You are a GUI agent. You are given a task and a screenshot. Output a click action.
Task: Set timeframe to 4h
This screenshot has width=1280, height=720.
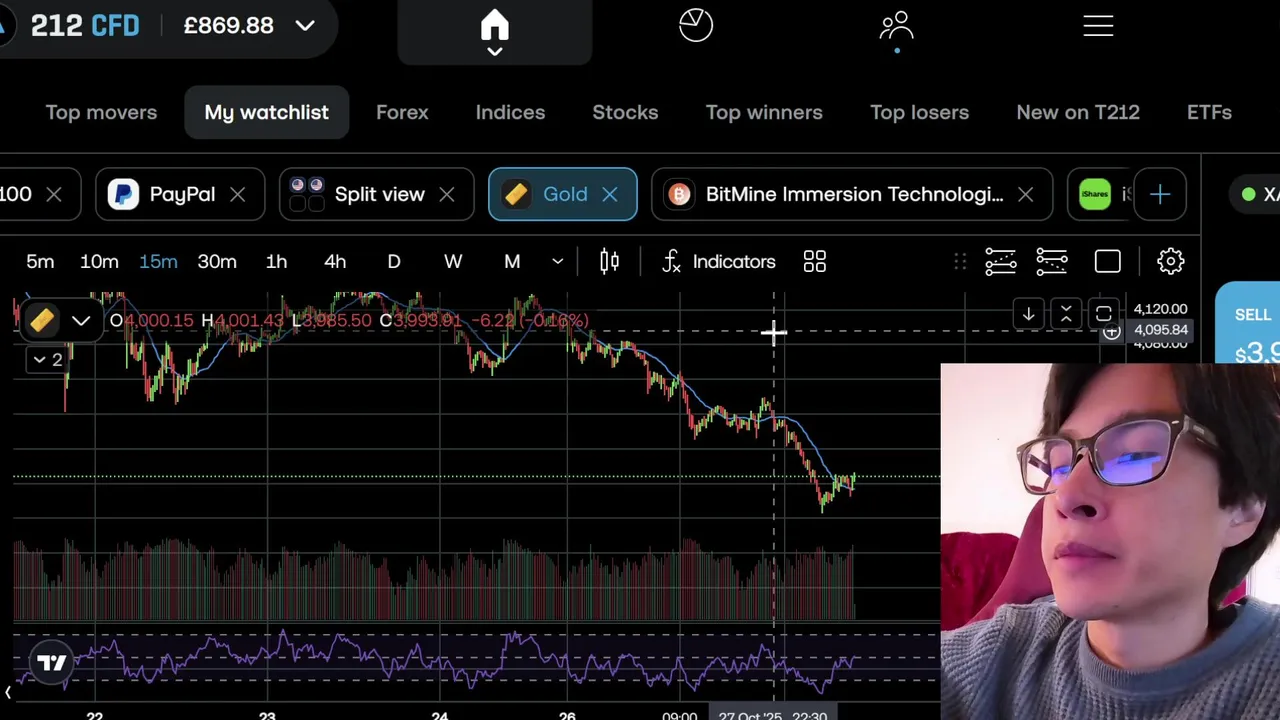(335, 262)
